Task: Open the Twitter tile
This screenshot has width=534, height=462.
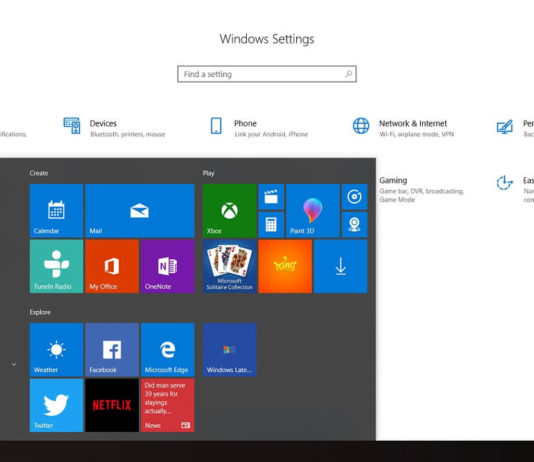Action: click(57, 405)
